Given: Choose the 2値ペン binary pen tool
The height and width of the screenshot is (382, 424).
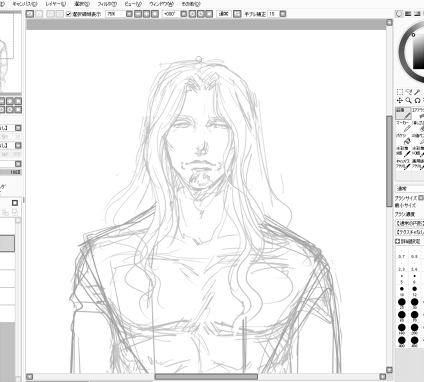Looking at the screenshot, I should coord(418,139).
